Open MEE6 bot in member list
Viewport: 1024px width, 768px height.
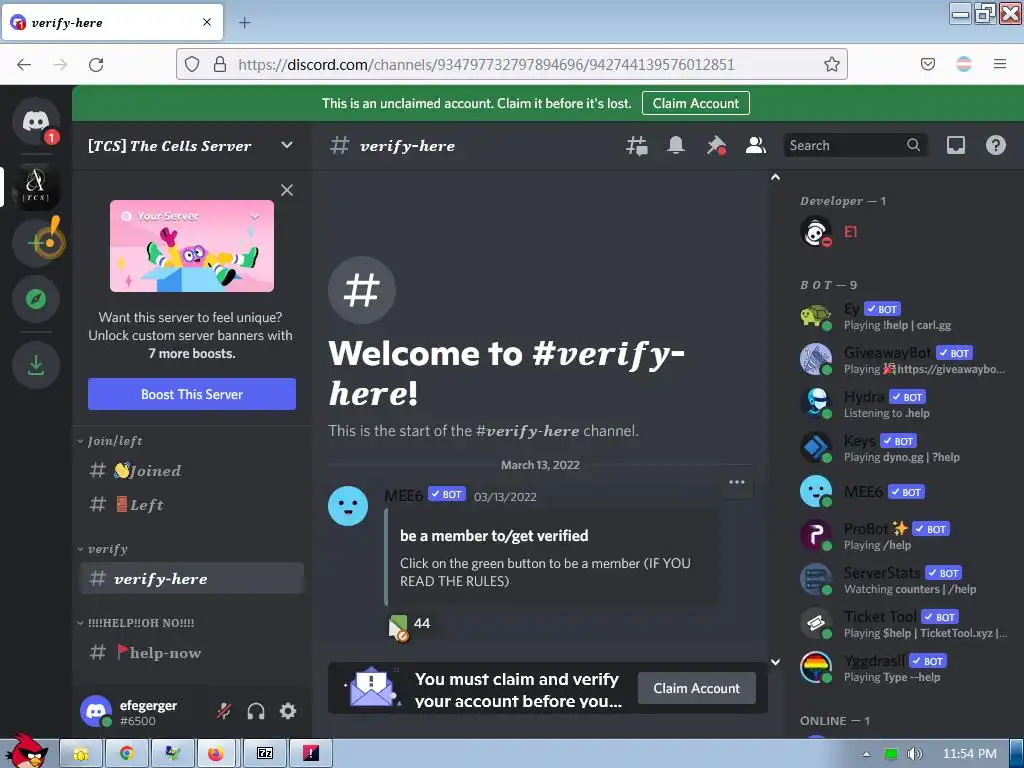(905, 492)
